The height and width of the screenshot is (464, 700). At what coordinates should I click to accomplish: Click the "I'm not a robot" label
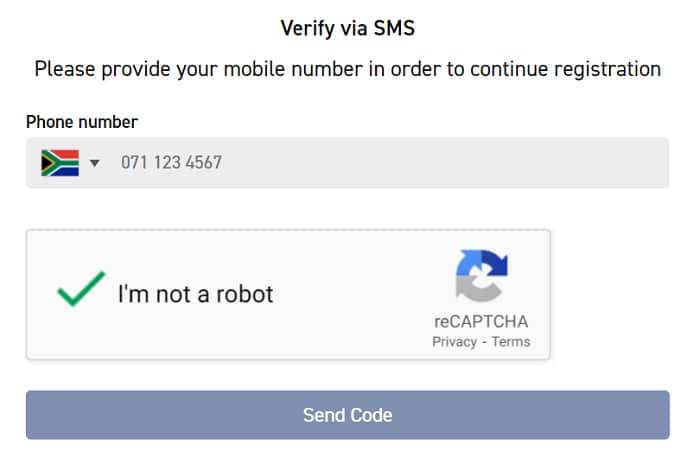196,294
